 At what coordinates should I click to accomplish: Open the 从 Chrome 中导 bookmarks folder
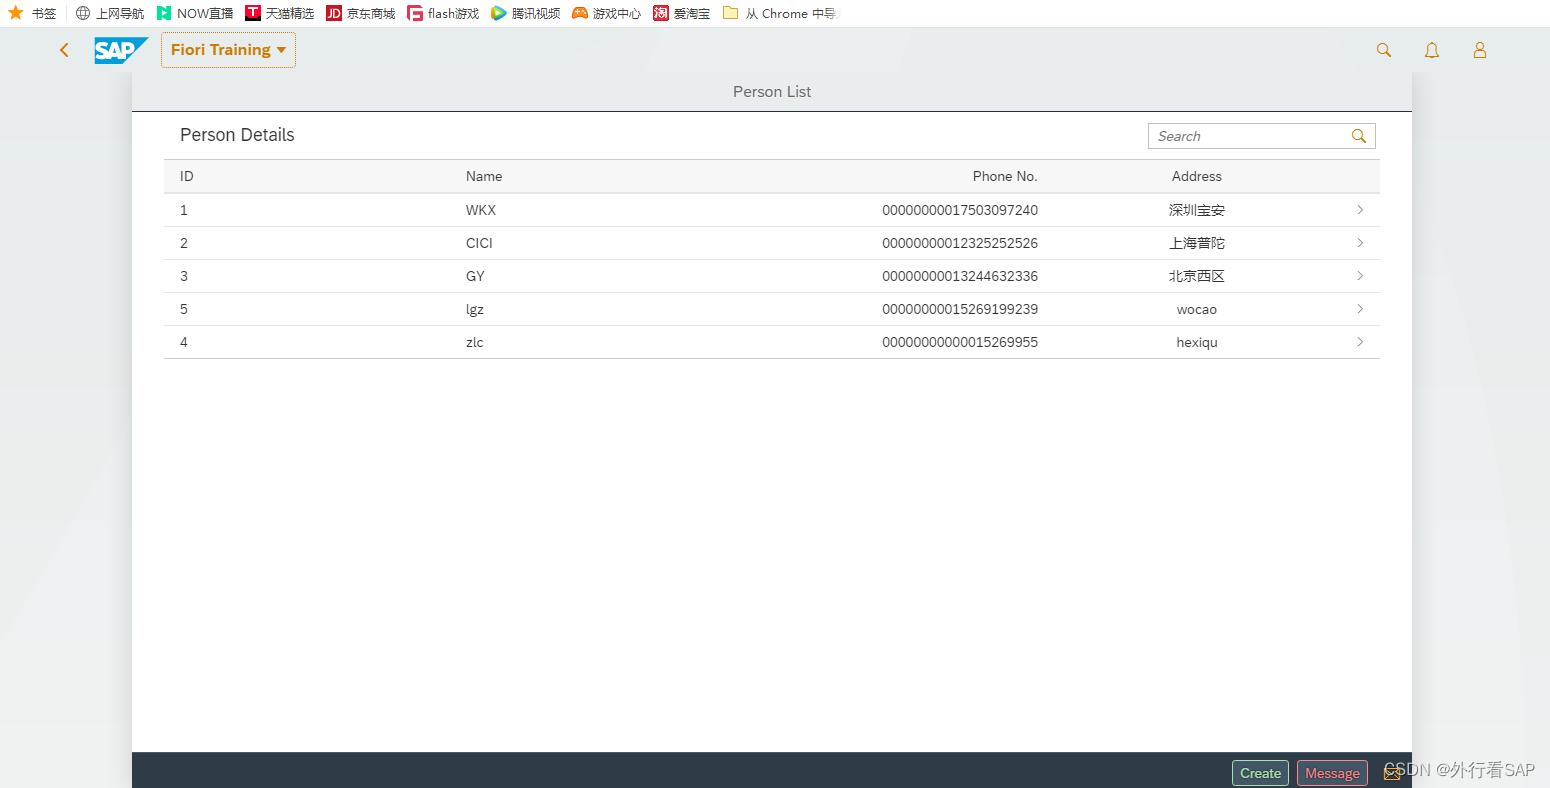[x=780, y=13]
